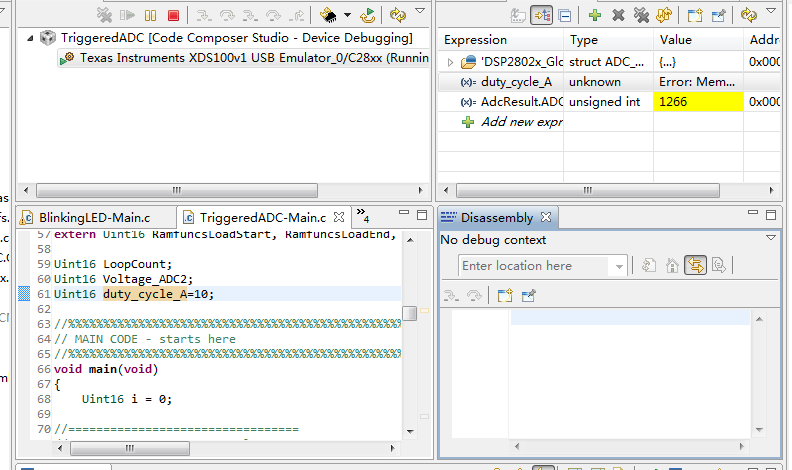Click the first Step Into icon in Debug toolbar
This screenshot has width=792, height=470.
tap(204, 16)
